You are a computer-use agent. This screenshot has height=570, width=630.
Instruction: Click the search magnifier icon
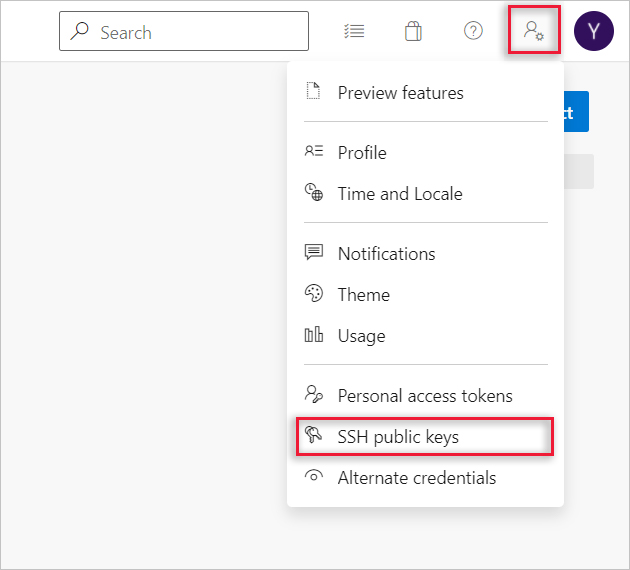[x=80, y=32]
